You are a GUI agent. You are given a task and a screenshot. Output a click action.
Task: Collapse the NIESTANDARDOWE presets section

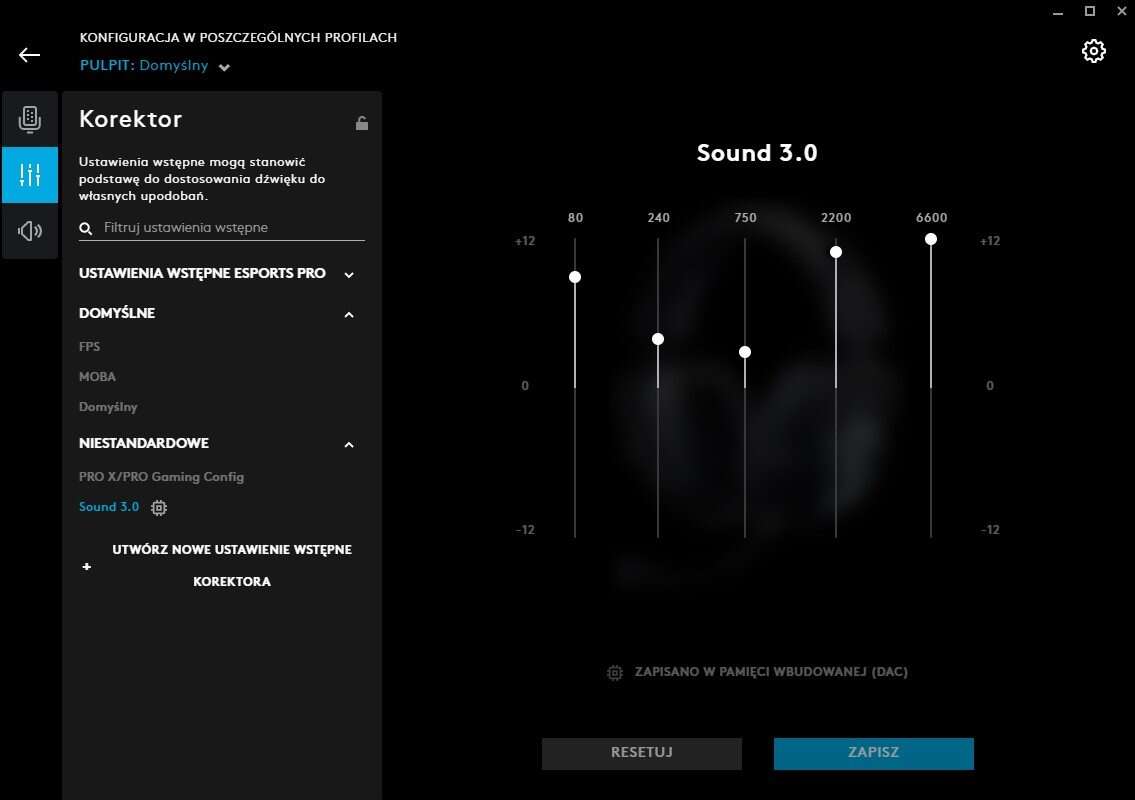[x=349, y=444]
